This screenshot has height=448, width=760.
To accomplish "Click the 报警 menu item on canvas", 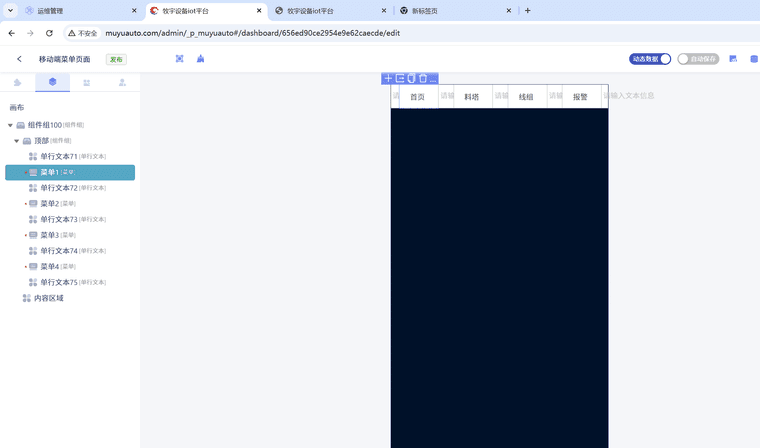I will coord(580,97).
